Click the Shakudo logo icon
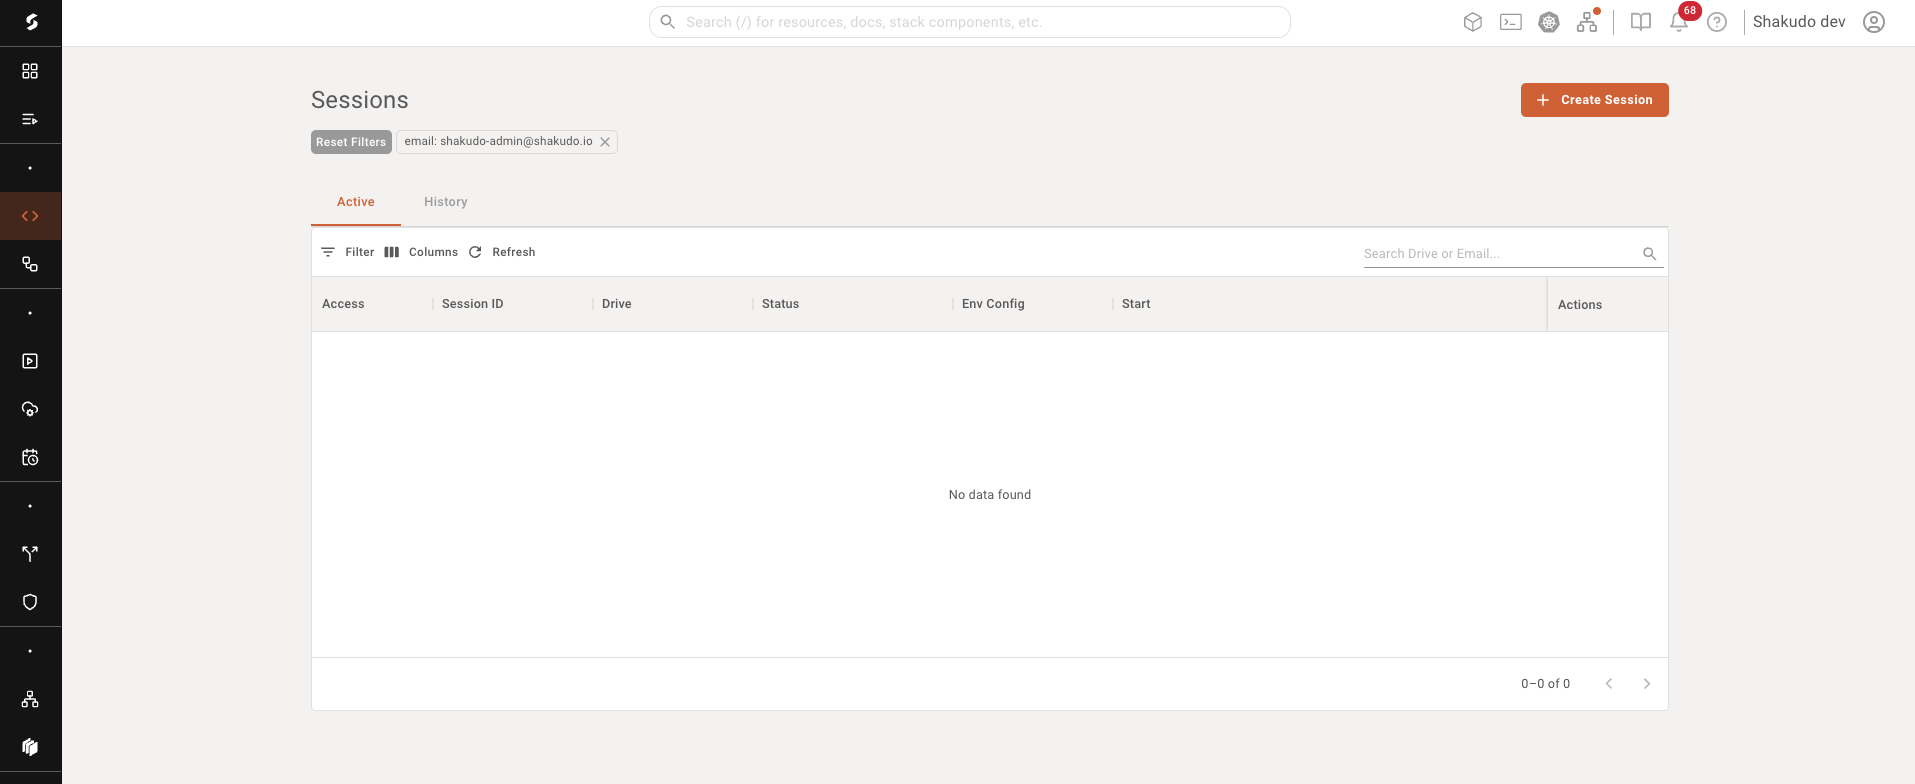This screenshot has width=1915, height=784. coord(31,22)
